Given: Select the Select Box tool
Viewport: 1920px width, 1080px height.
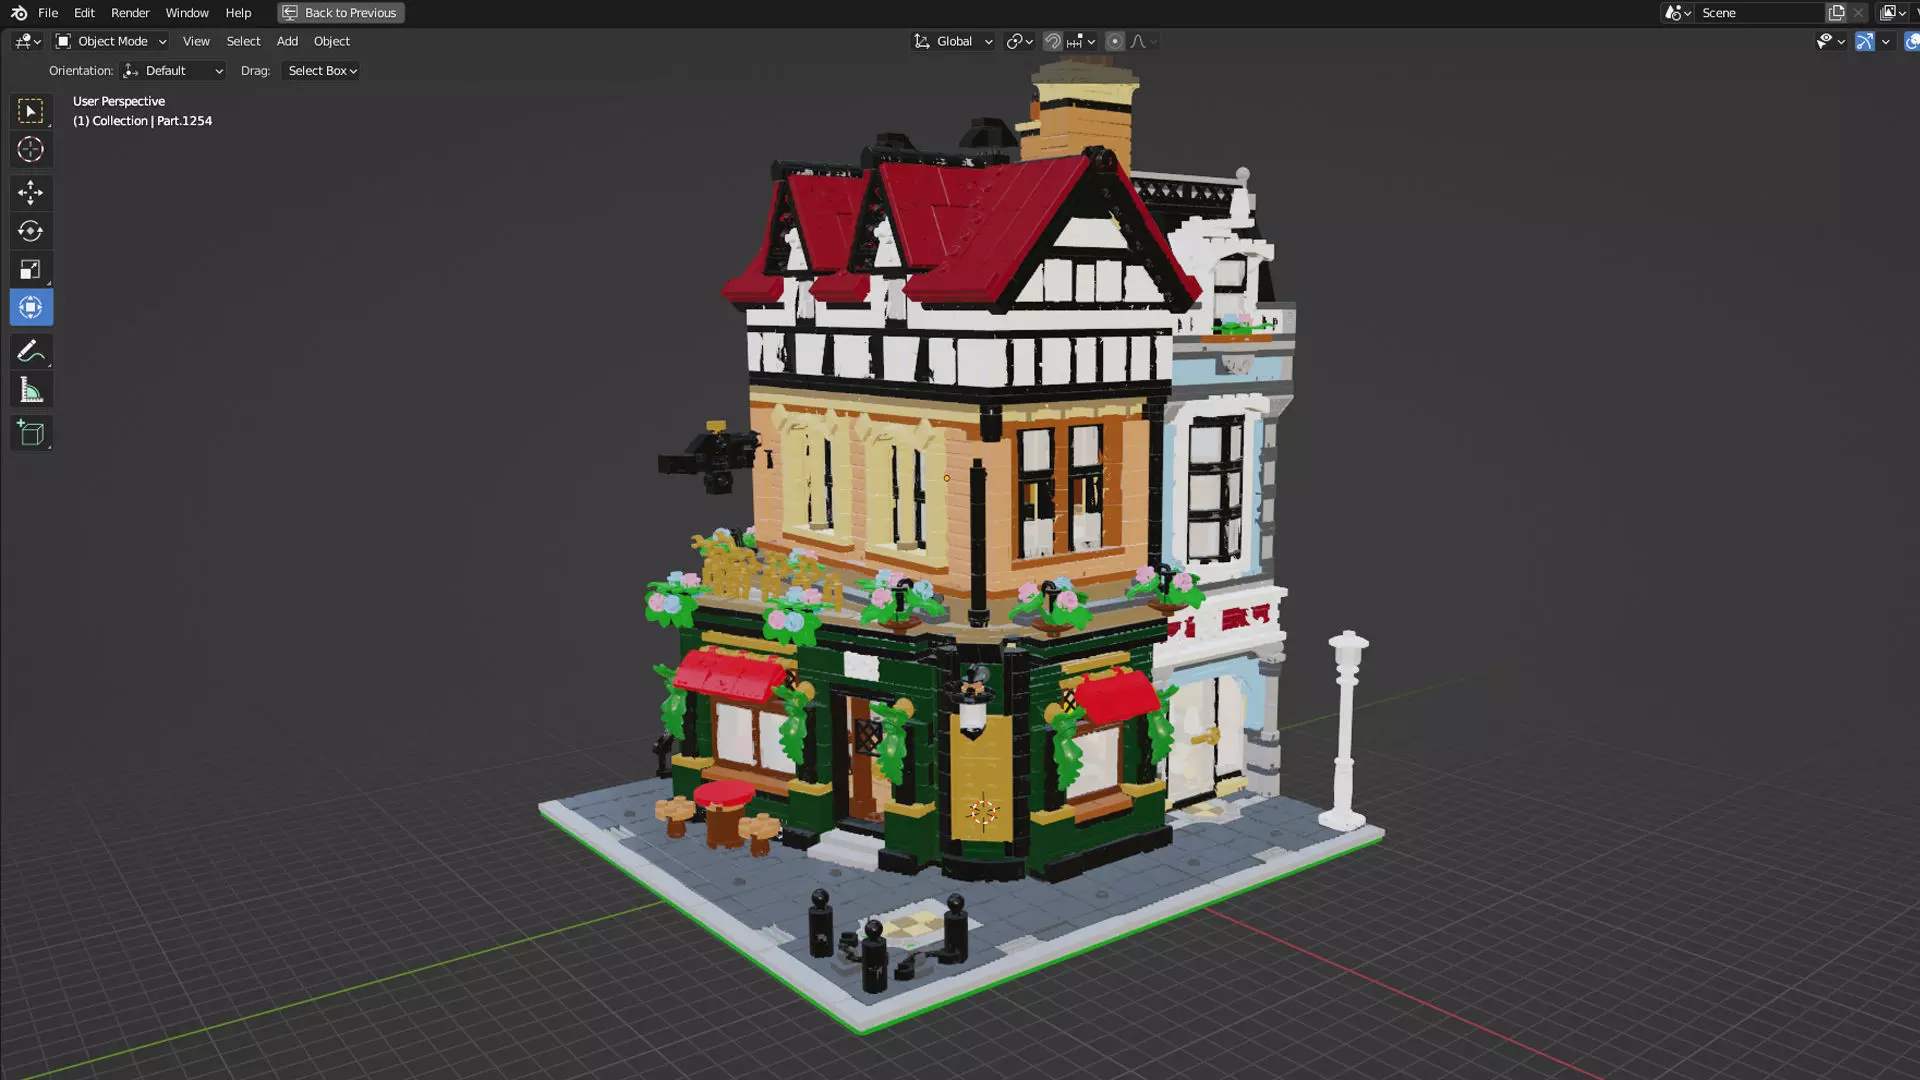Looking at the screenshot, I should (31, 111).
